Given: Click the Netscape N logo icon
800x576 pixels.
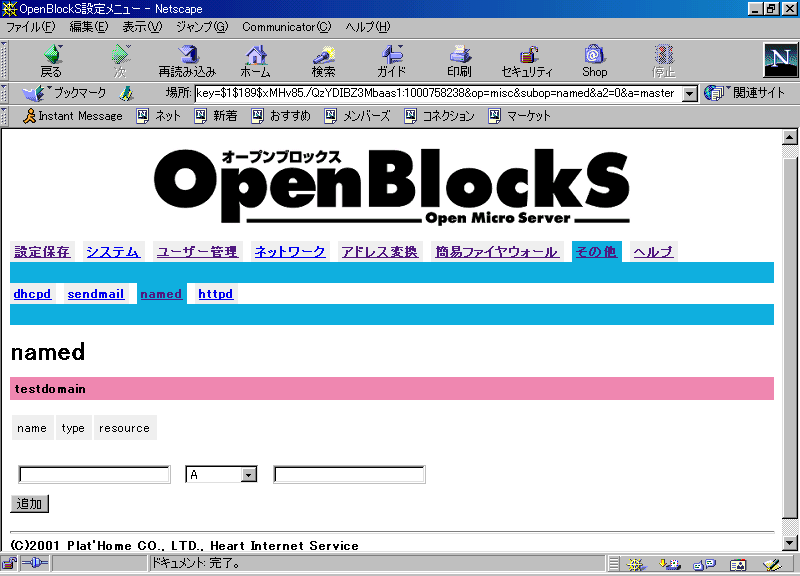Looking at the screenshot, I should 781,60.
